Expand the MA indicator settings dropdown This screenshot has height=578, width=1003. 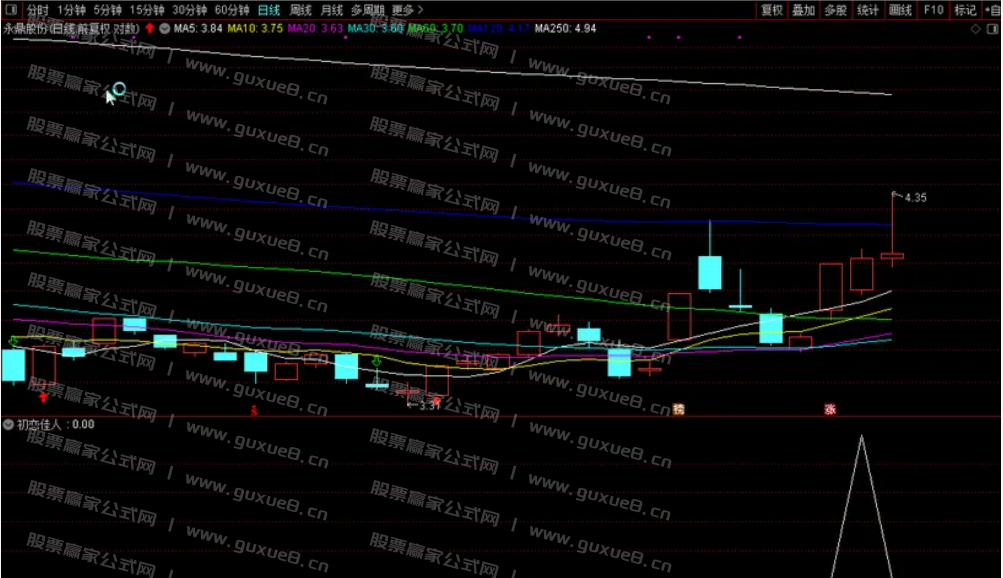[x=165, y=29]
